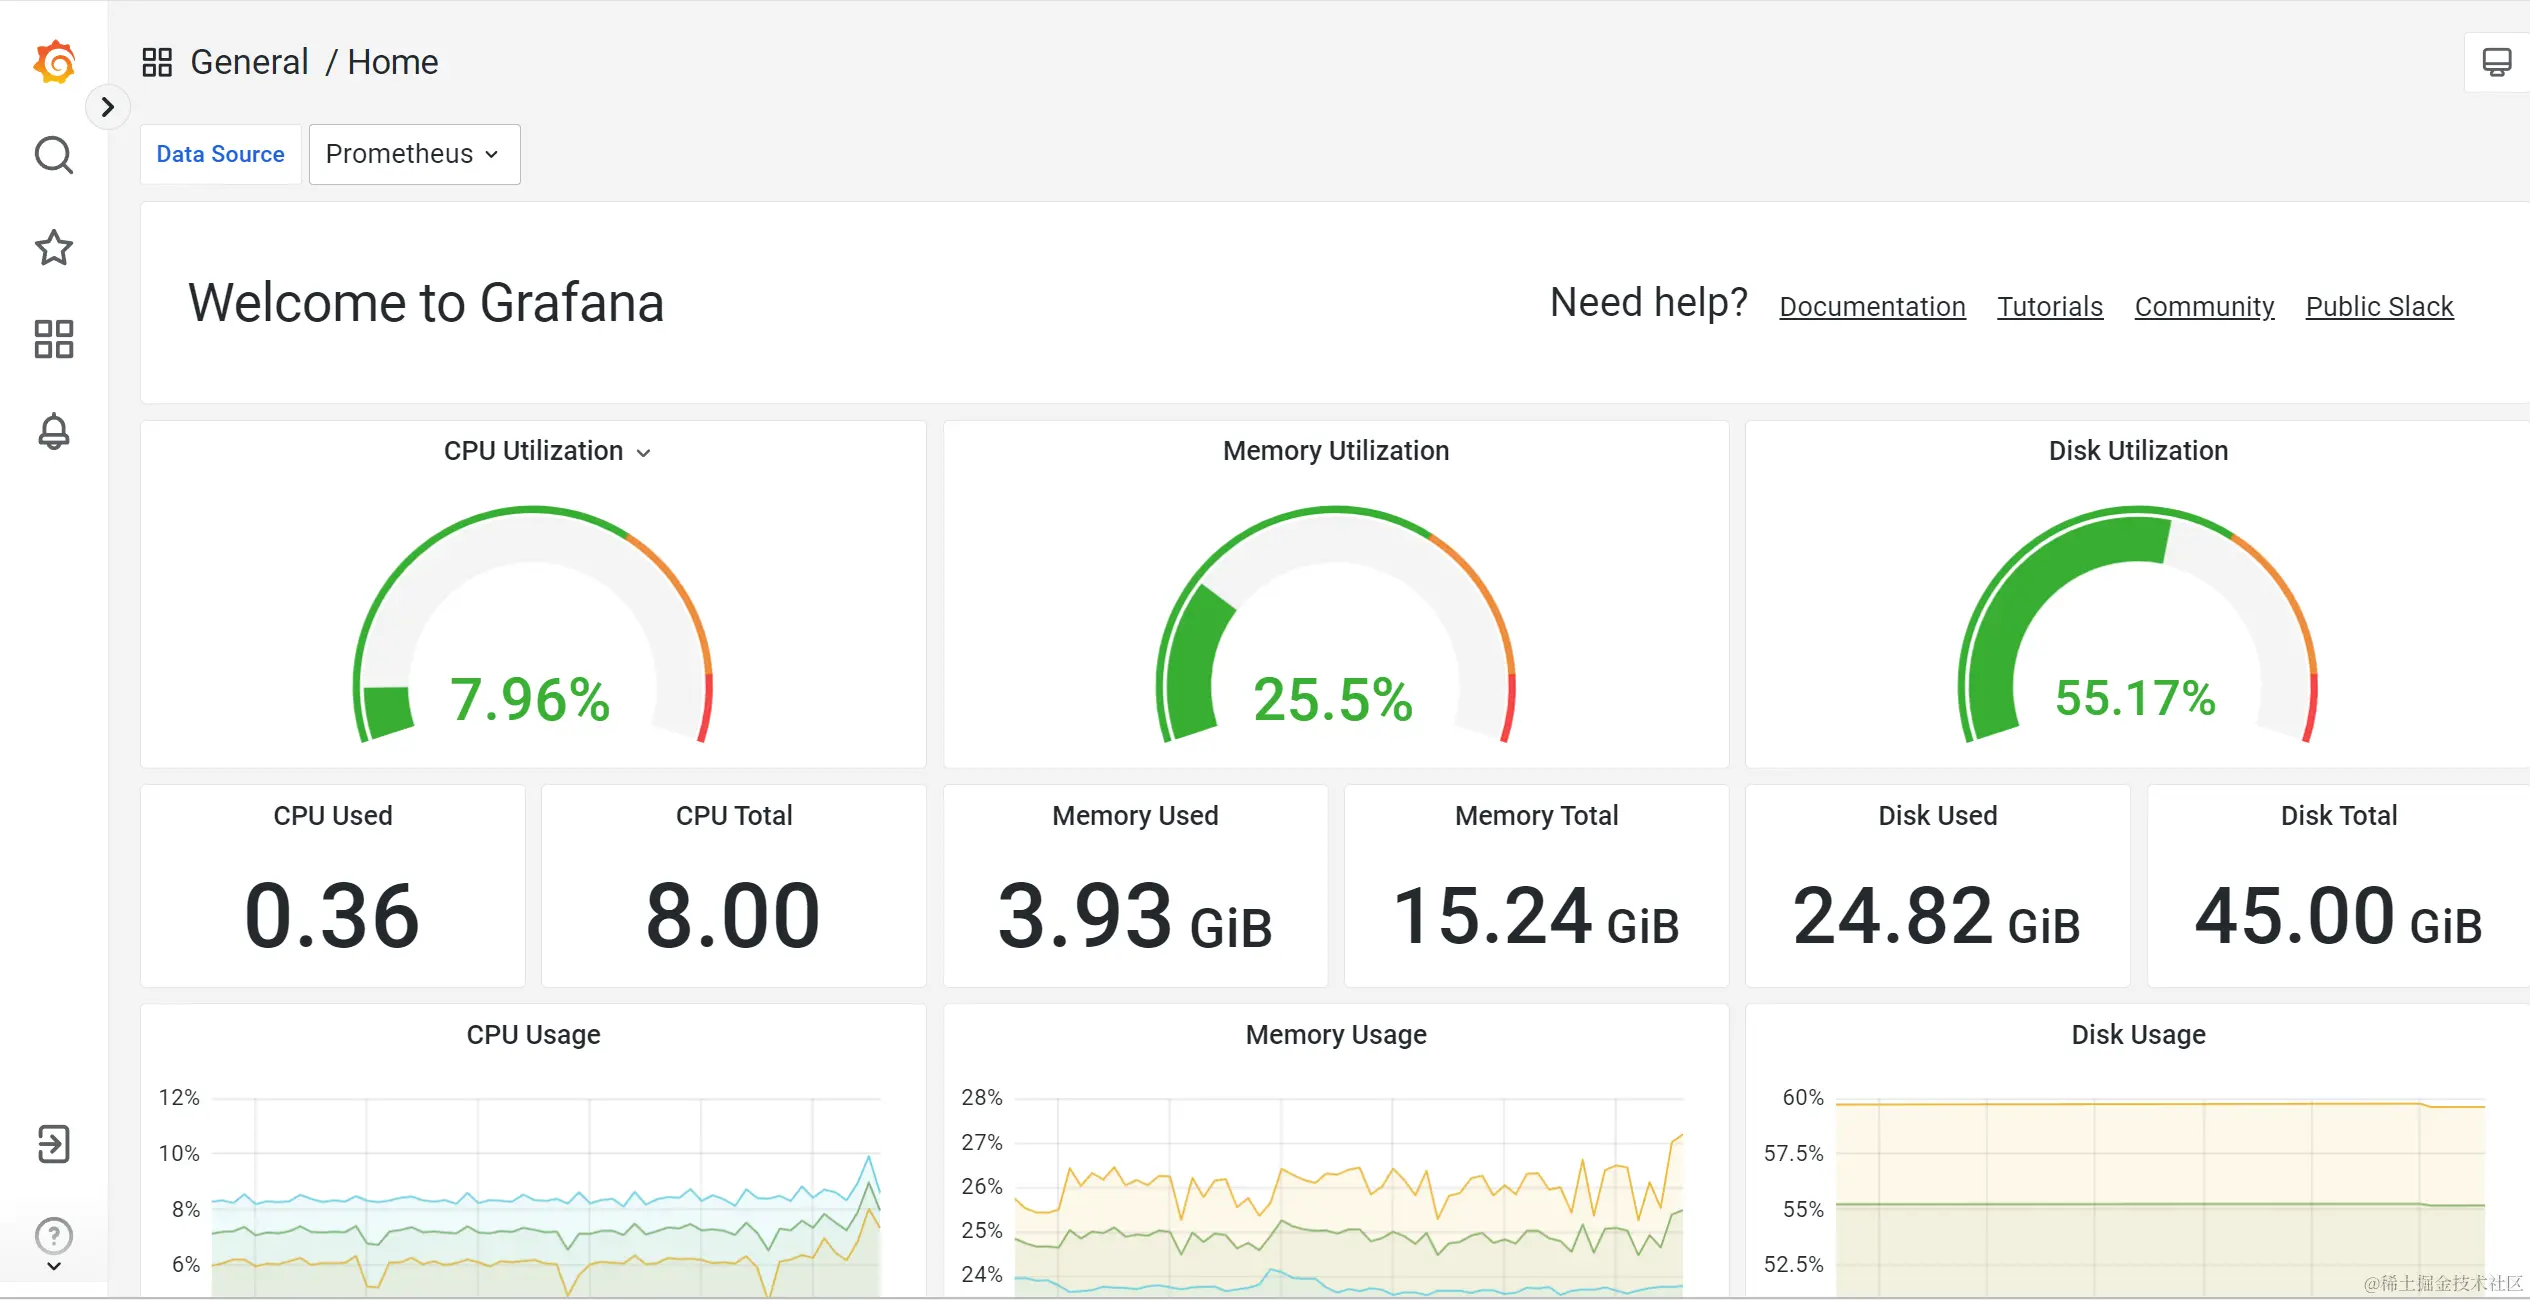Open the Documentation link
This screenshot has height=1300, width=2530.
(1872, 306)
